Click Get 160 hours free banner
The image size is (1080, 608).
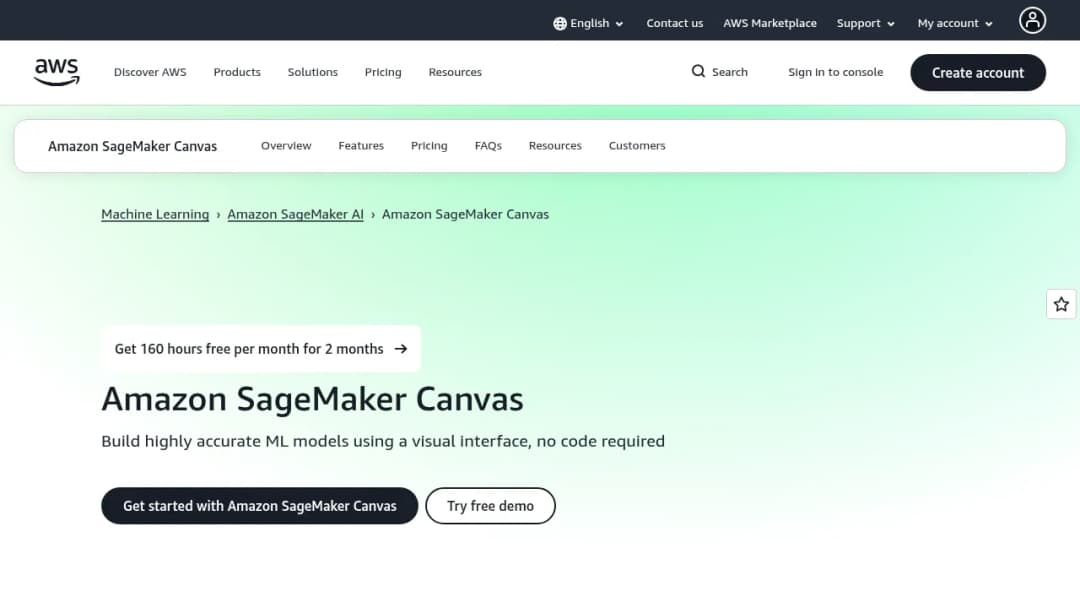coord(261,348)
